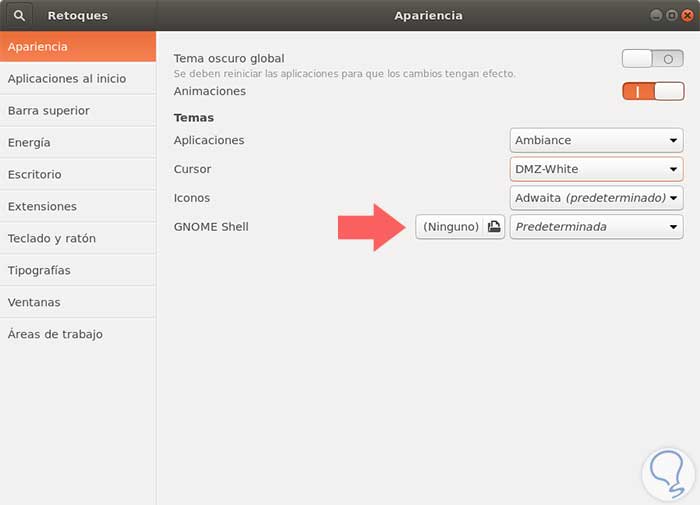Click the (Ninguno) shell theme chooser button
Viewport: 700px width, 505px height.
coord(451,227)
